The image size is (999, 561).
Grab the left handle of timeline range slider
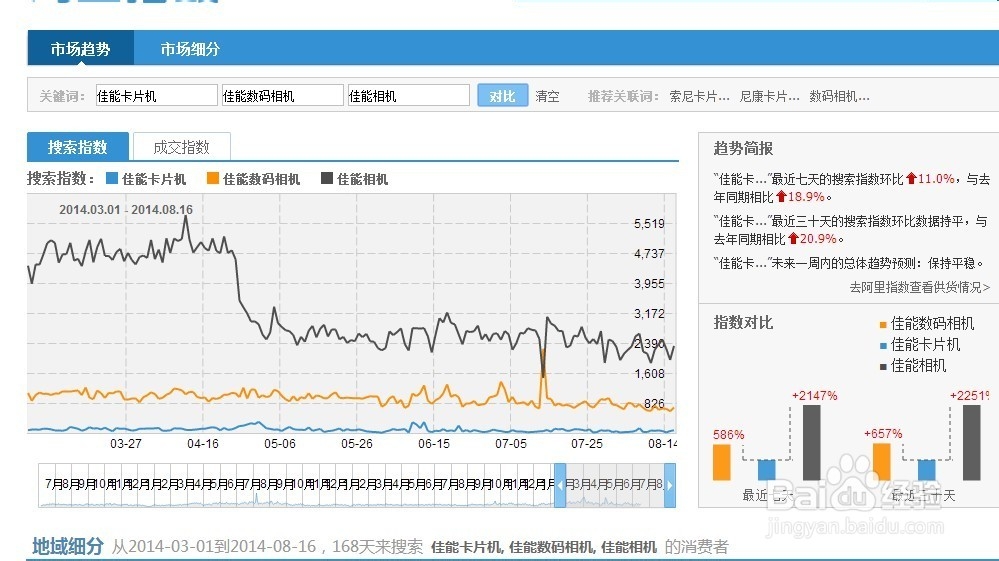tap(560, 485)
